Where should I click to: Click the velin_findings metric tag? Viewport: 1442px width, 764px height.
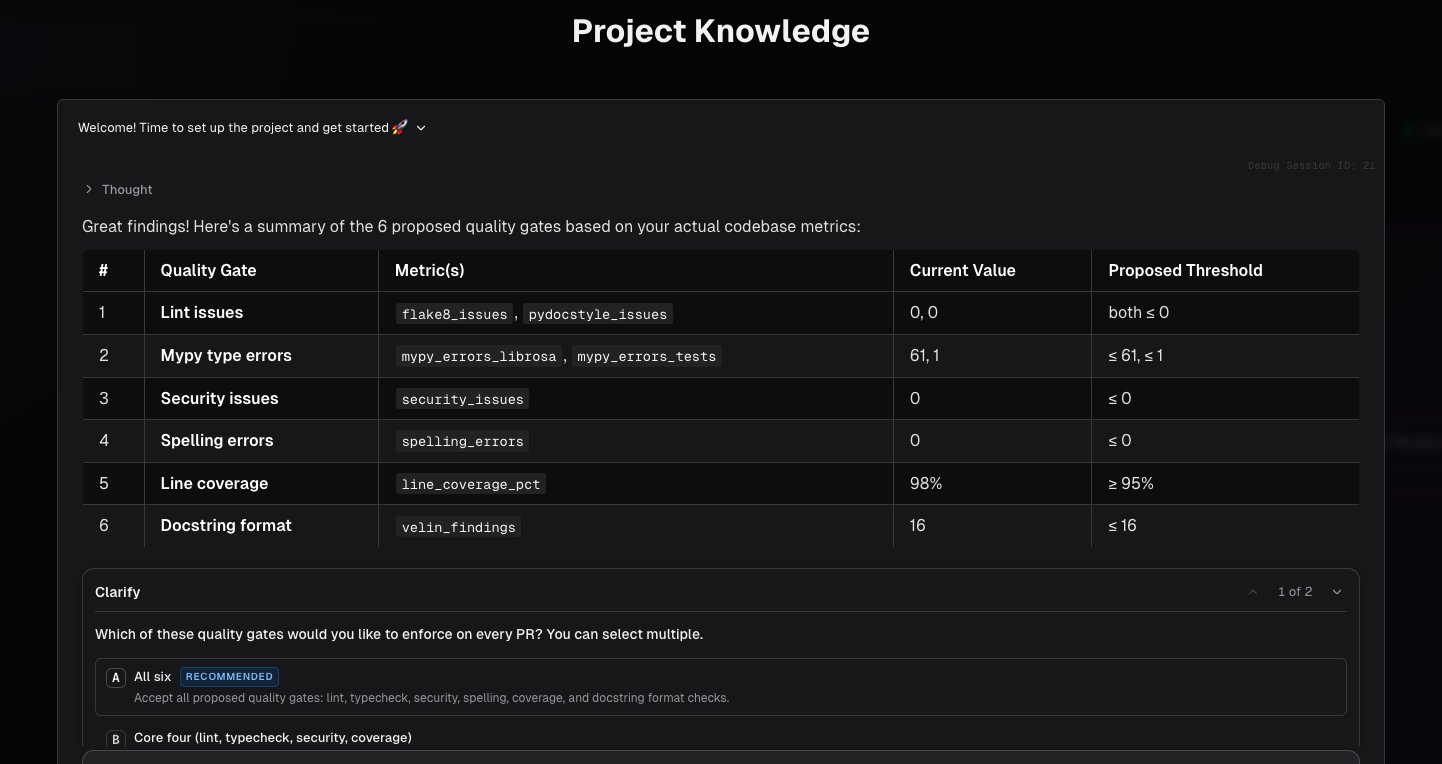[x=458, y=527]
